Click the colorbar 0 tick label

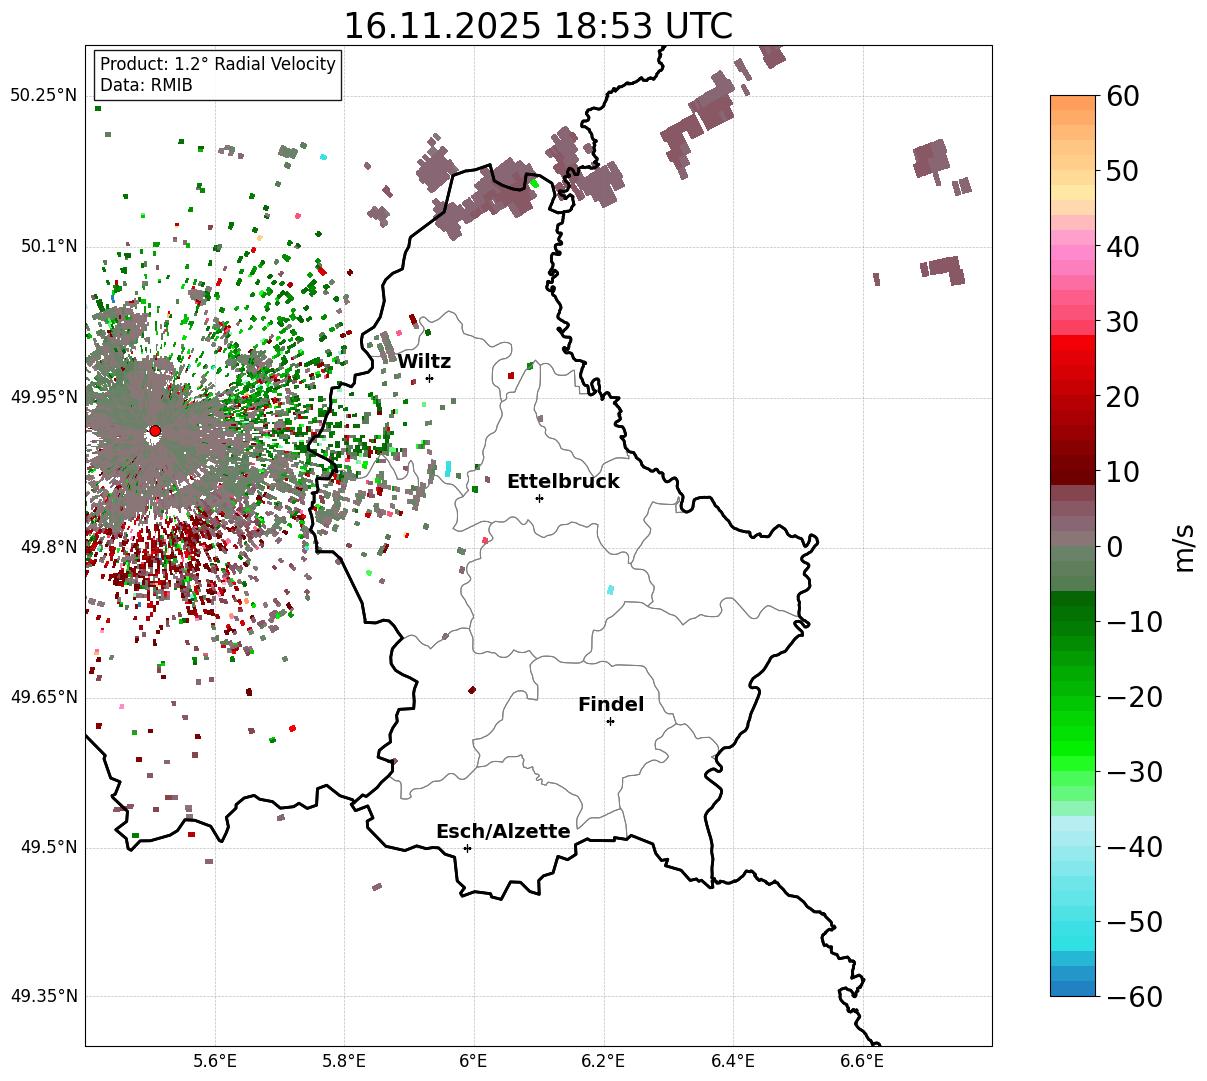click(x=1114, y=547)
